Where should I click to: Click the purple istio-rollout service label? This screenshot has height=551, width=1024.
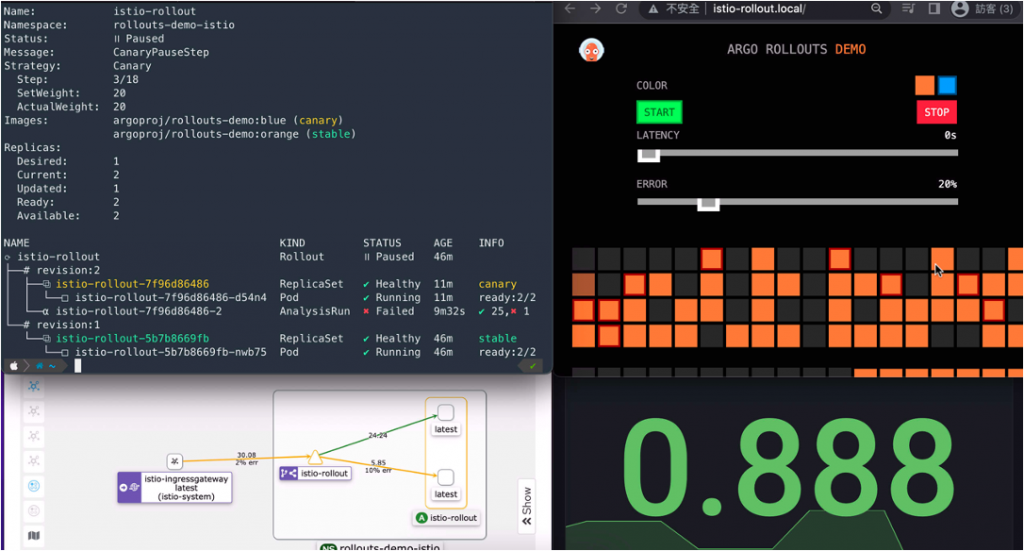point(315,473)
